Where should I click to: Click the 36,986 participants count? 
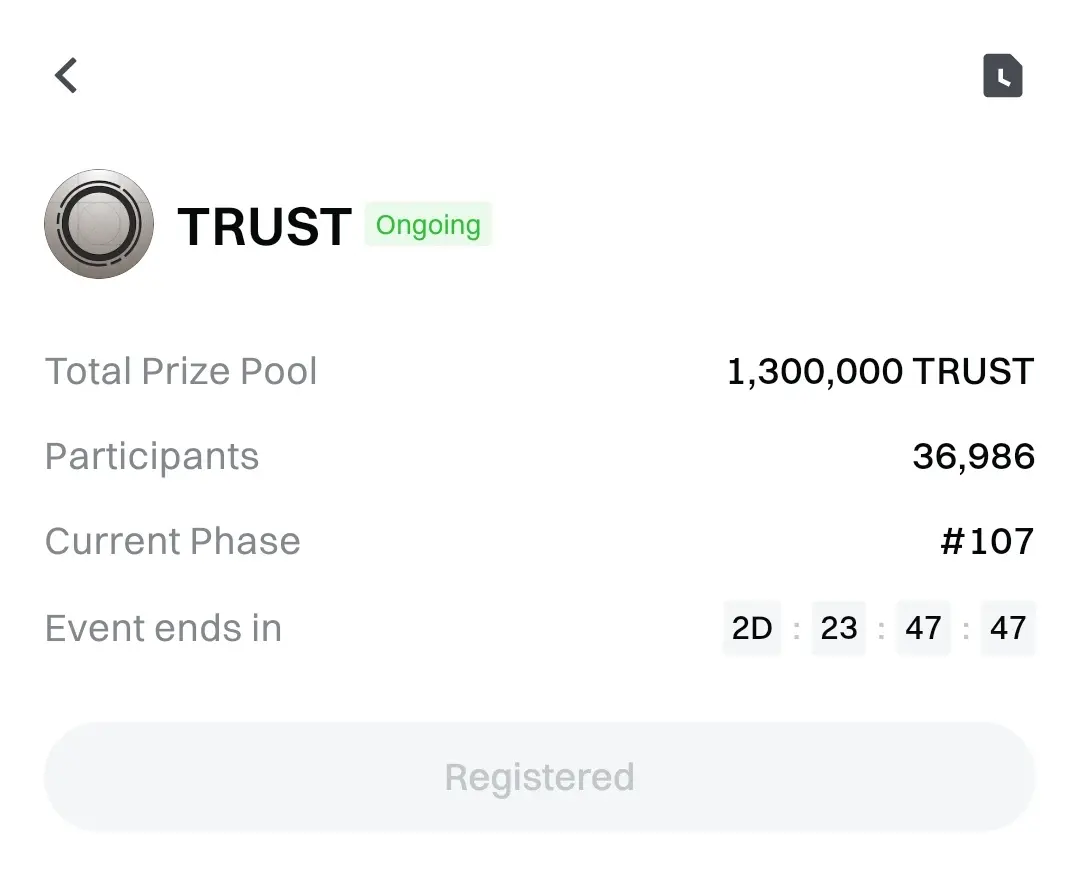[973, 457]
